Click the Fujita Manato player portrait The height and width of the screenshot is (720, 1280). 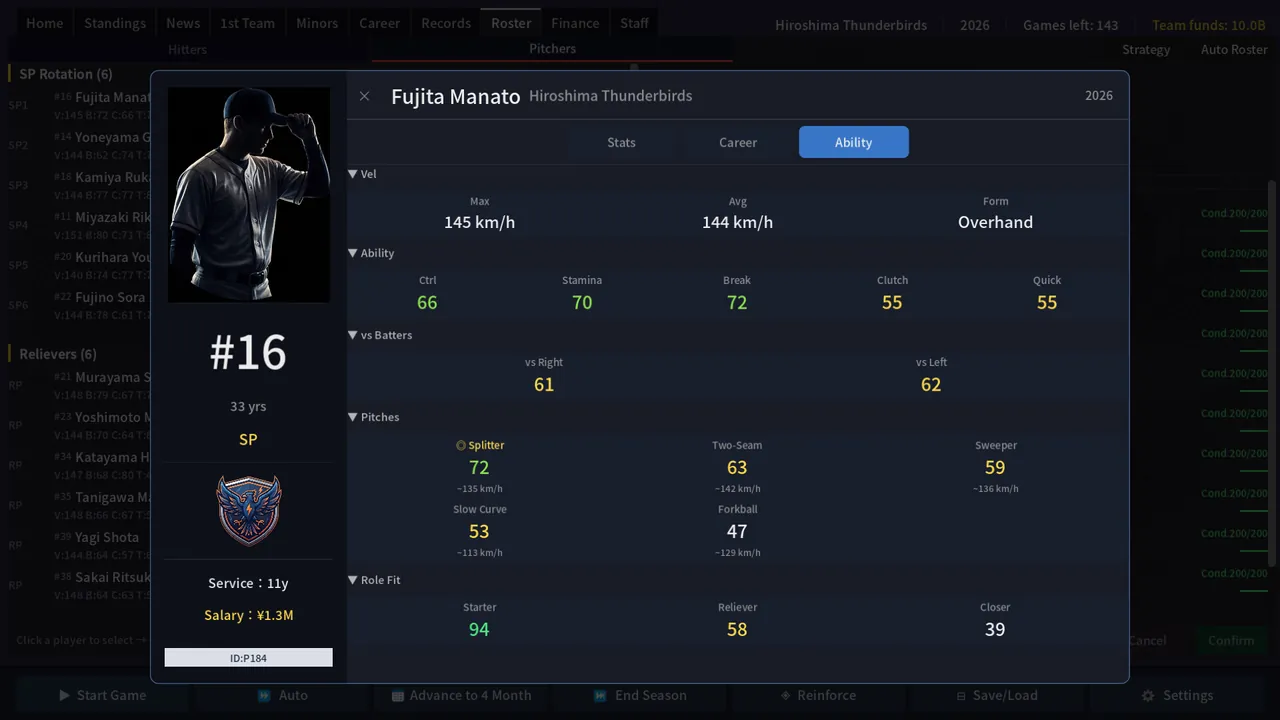pyautogui.click(x=249, y=194)
